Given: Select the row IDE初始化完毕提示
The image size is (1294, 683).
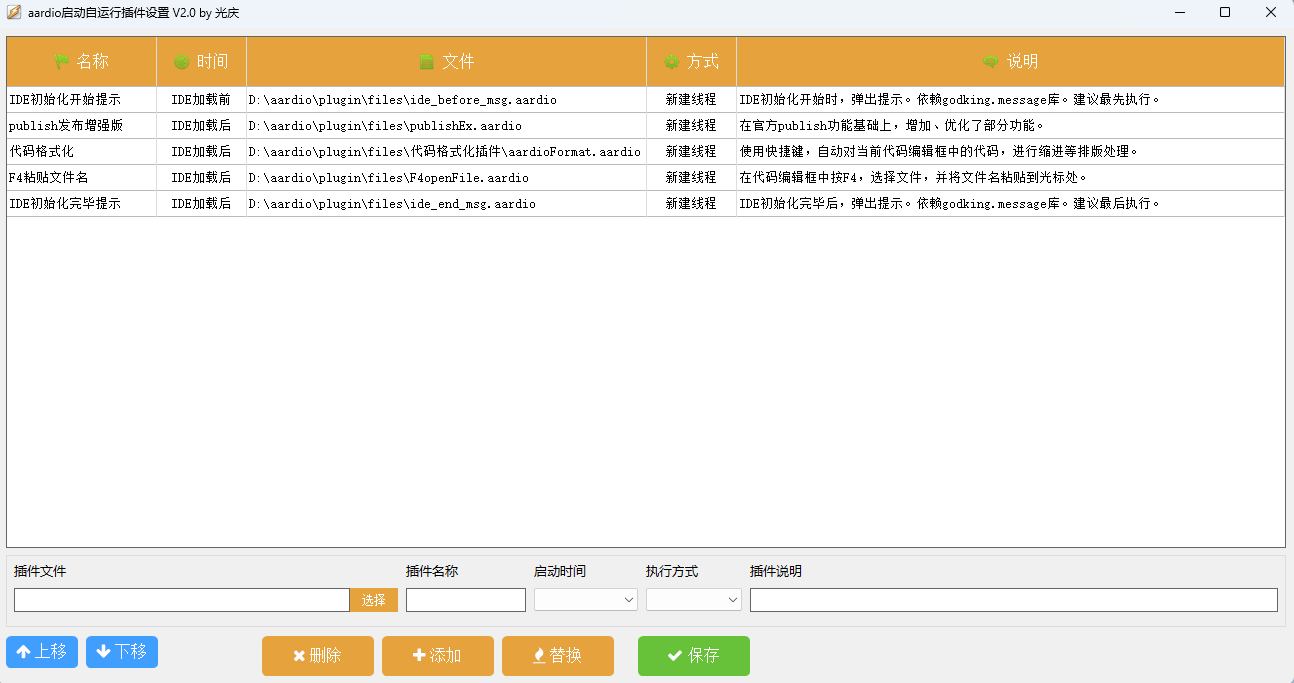Looking at the screenshot, I should (646, 204).
